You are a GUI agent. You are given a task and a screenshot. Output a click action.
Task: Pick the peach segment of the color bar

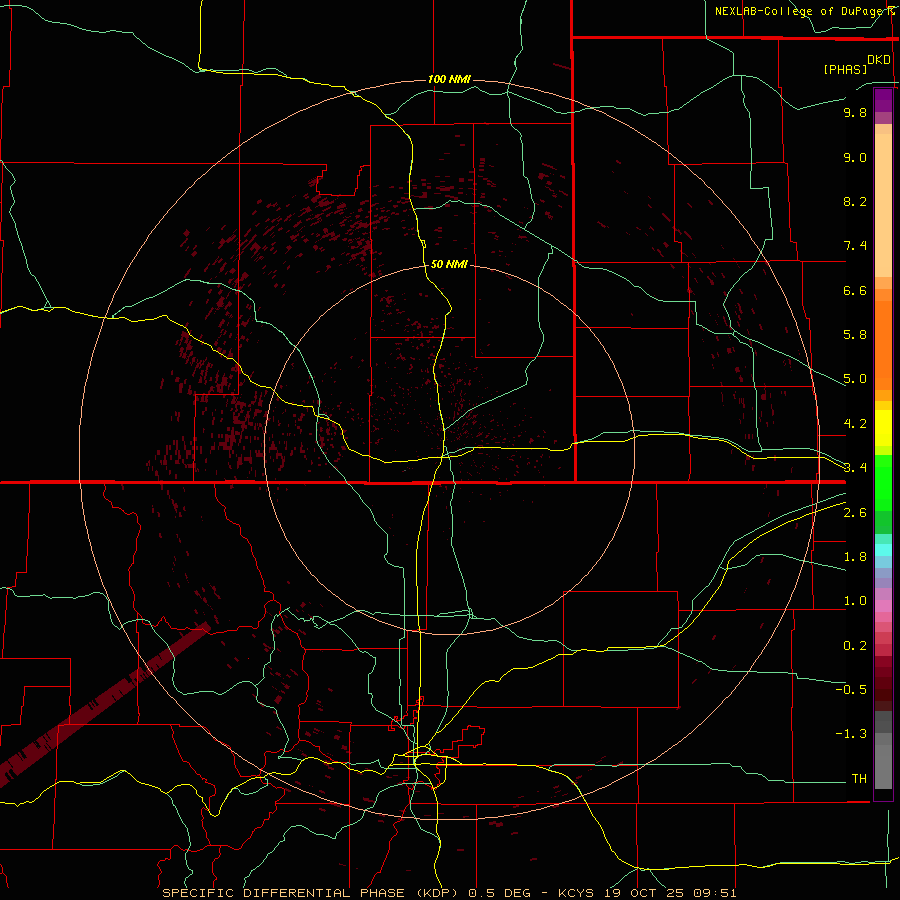(x=883, y=205)
